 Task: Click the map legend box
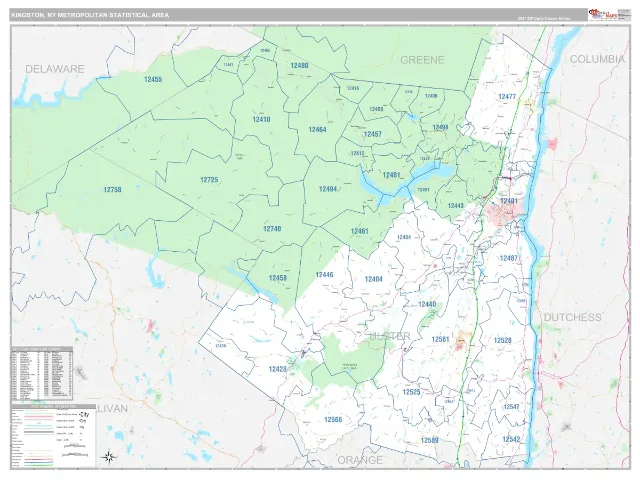tap(53, 436)
